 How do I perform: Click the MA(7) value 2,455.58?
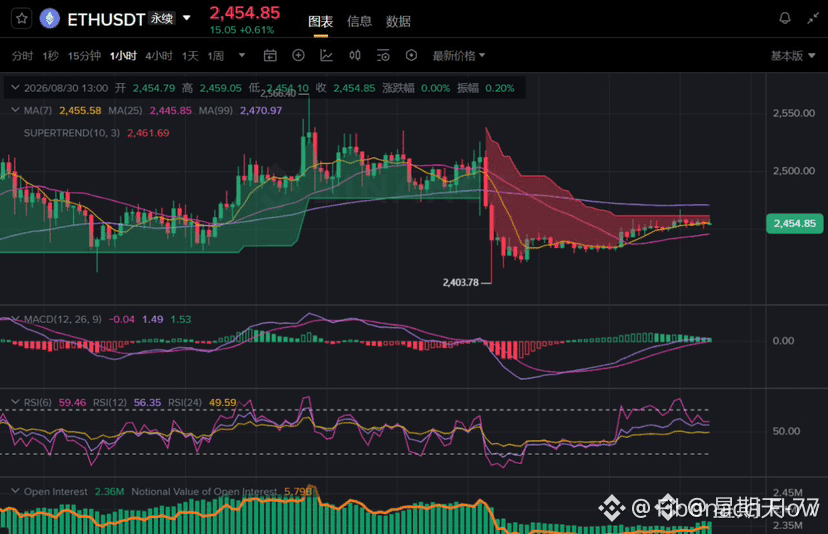[x=80, y=110]
